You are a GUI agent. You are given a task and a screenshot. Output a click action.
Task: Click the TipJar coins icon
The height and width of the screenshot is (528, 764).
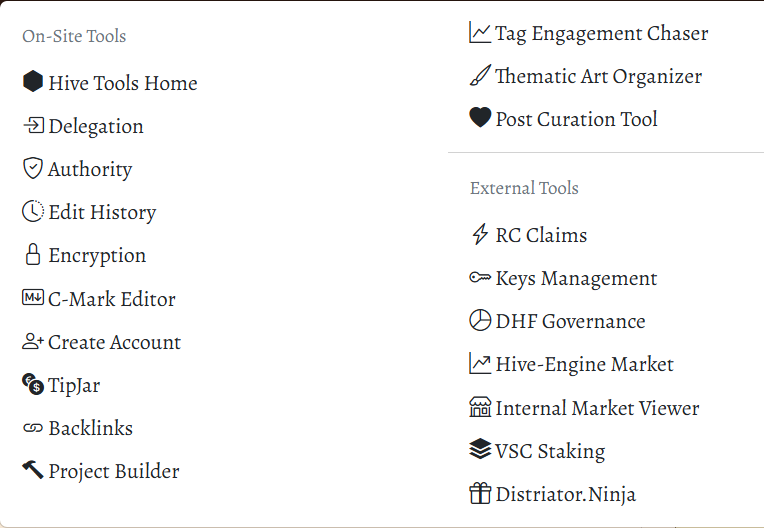[x=33, y=384]
